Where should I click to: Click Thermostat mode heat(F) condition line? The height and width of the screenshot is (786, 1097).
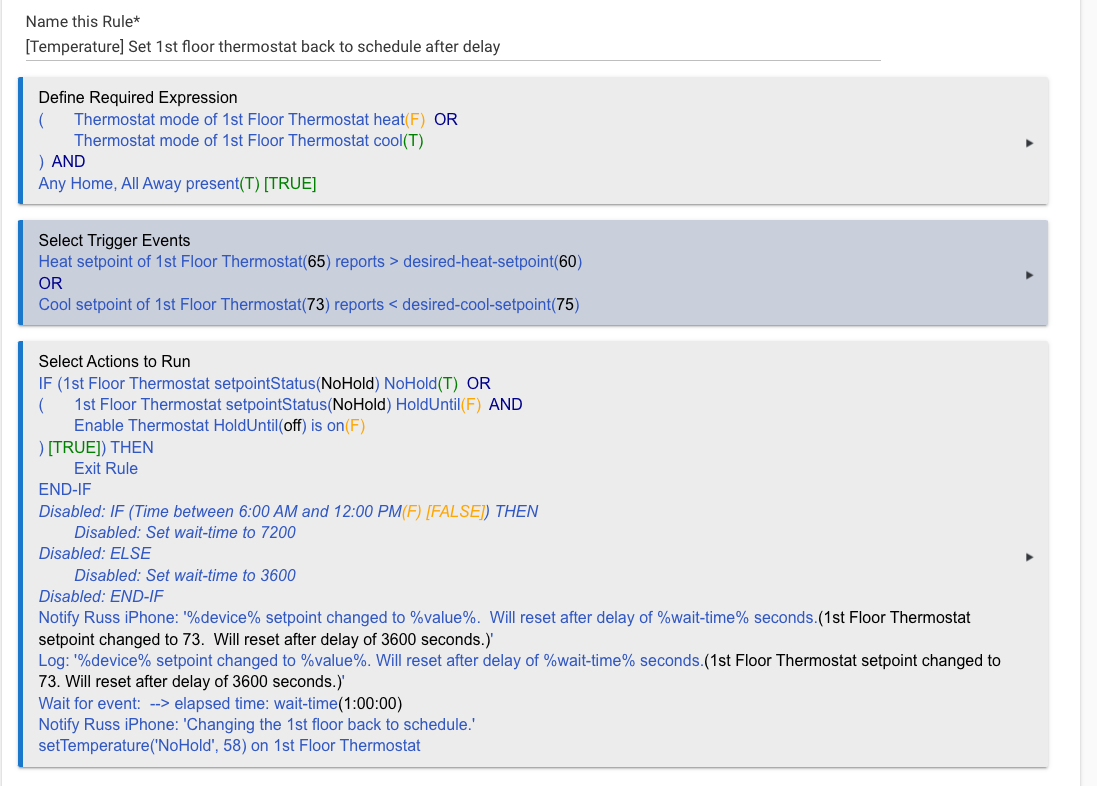[249, 119]
